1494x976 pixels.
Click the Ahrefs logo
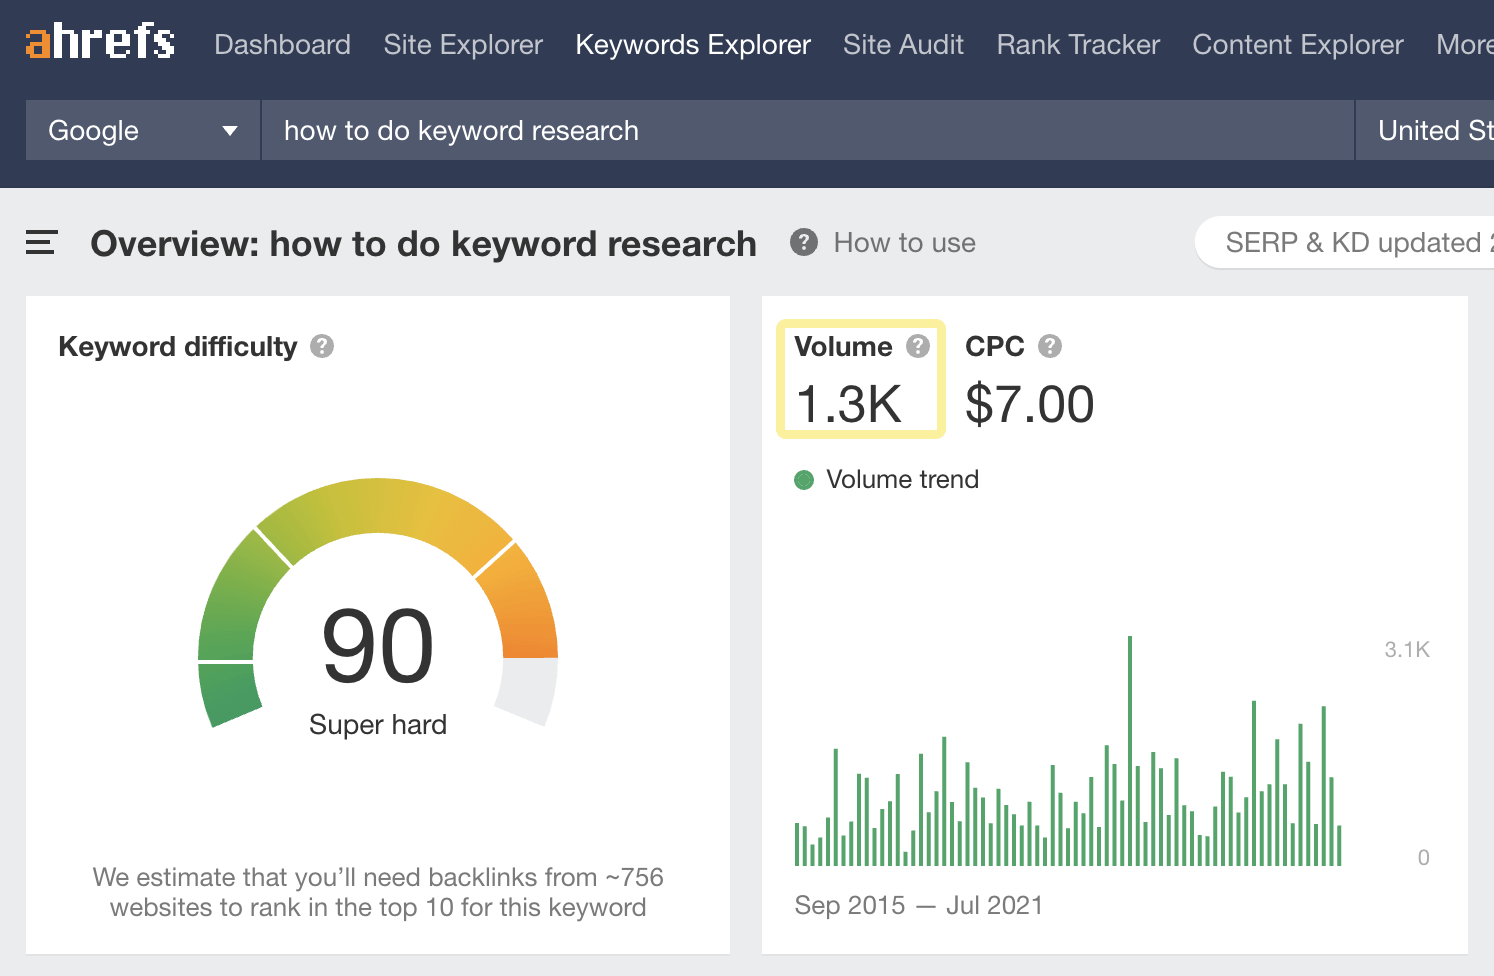[x=100, y=43]
